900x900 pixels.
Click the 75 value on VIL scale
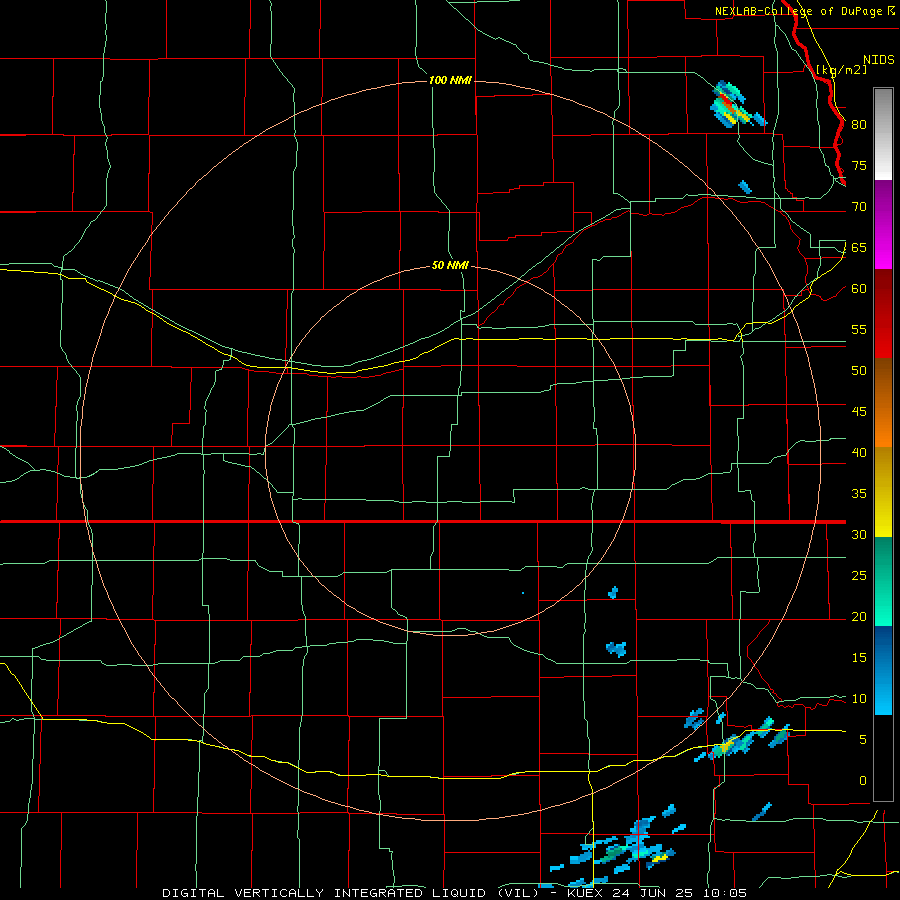point(859,165)
